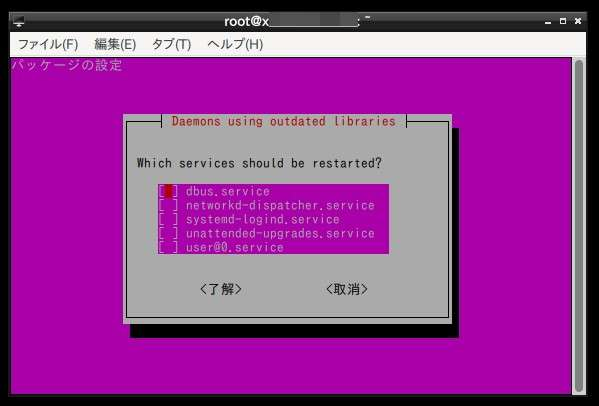Select the networkd-dispatcher.service label

coord(280,205)
